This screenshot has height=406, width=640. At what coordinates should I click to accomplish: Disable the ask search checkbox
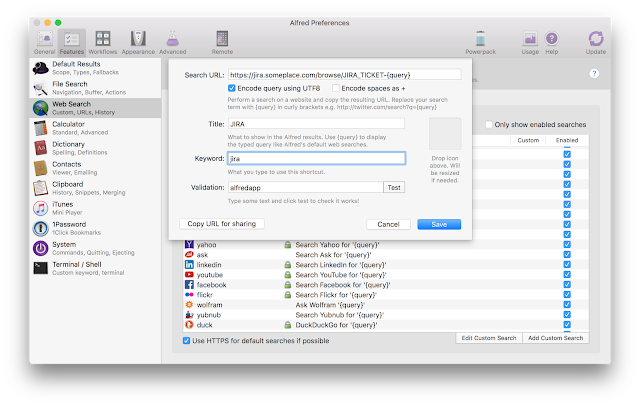tap(567, 254)
